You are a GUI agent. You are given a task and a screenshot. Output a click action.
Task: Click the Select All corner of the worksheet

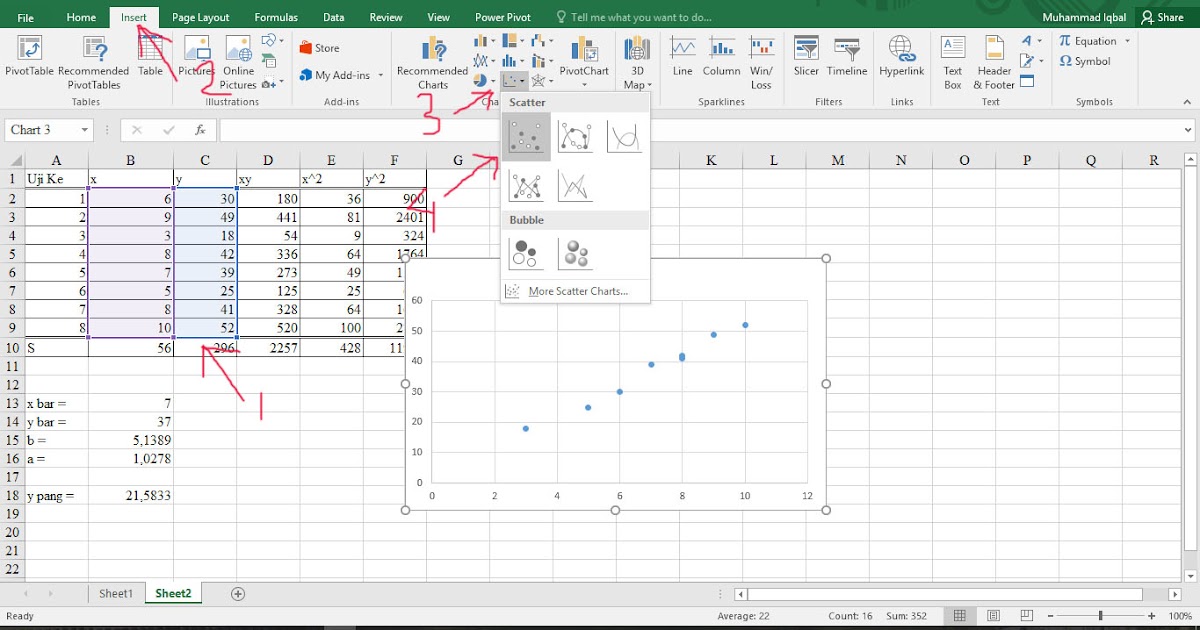click(x=13, y=160)
